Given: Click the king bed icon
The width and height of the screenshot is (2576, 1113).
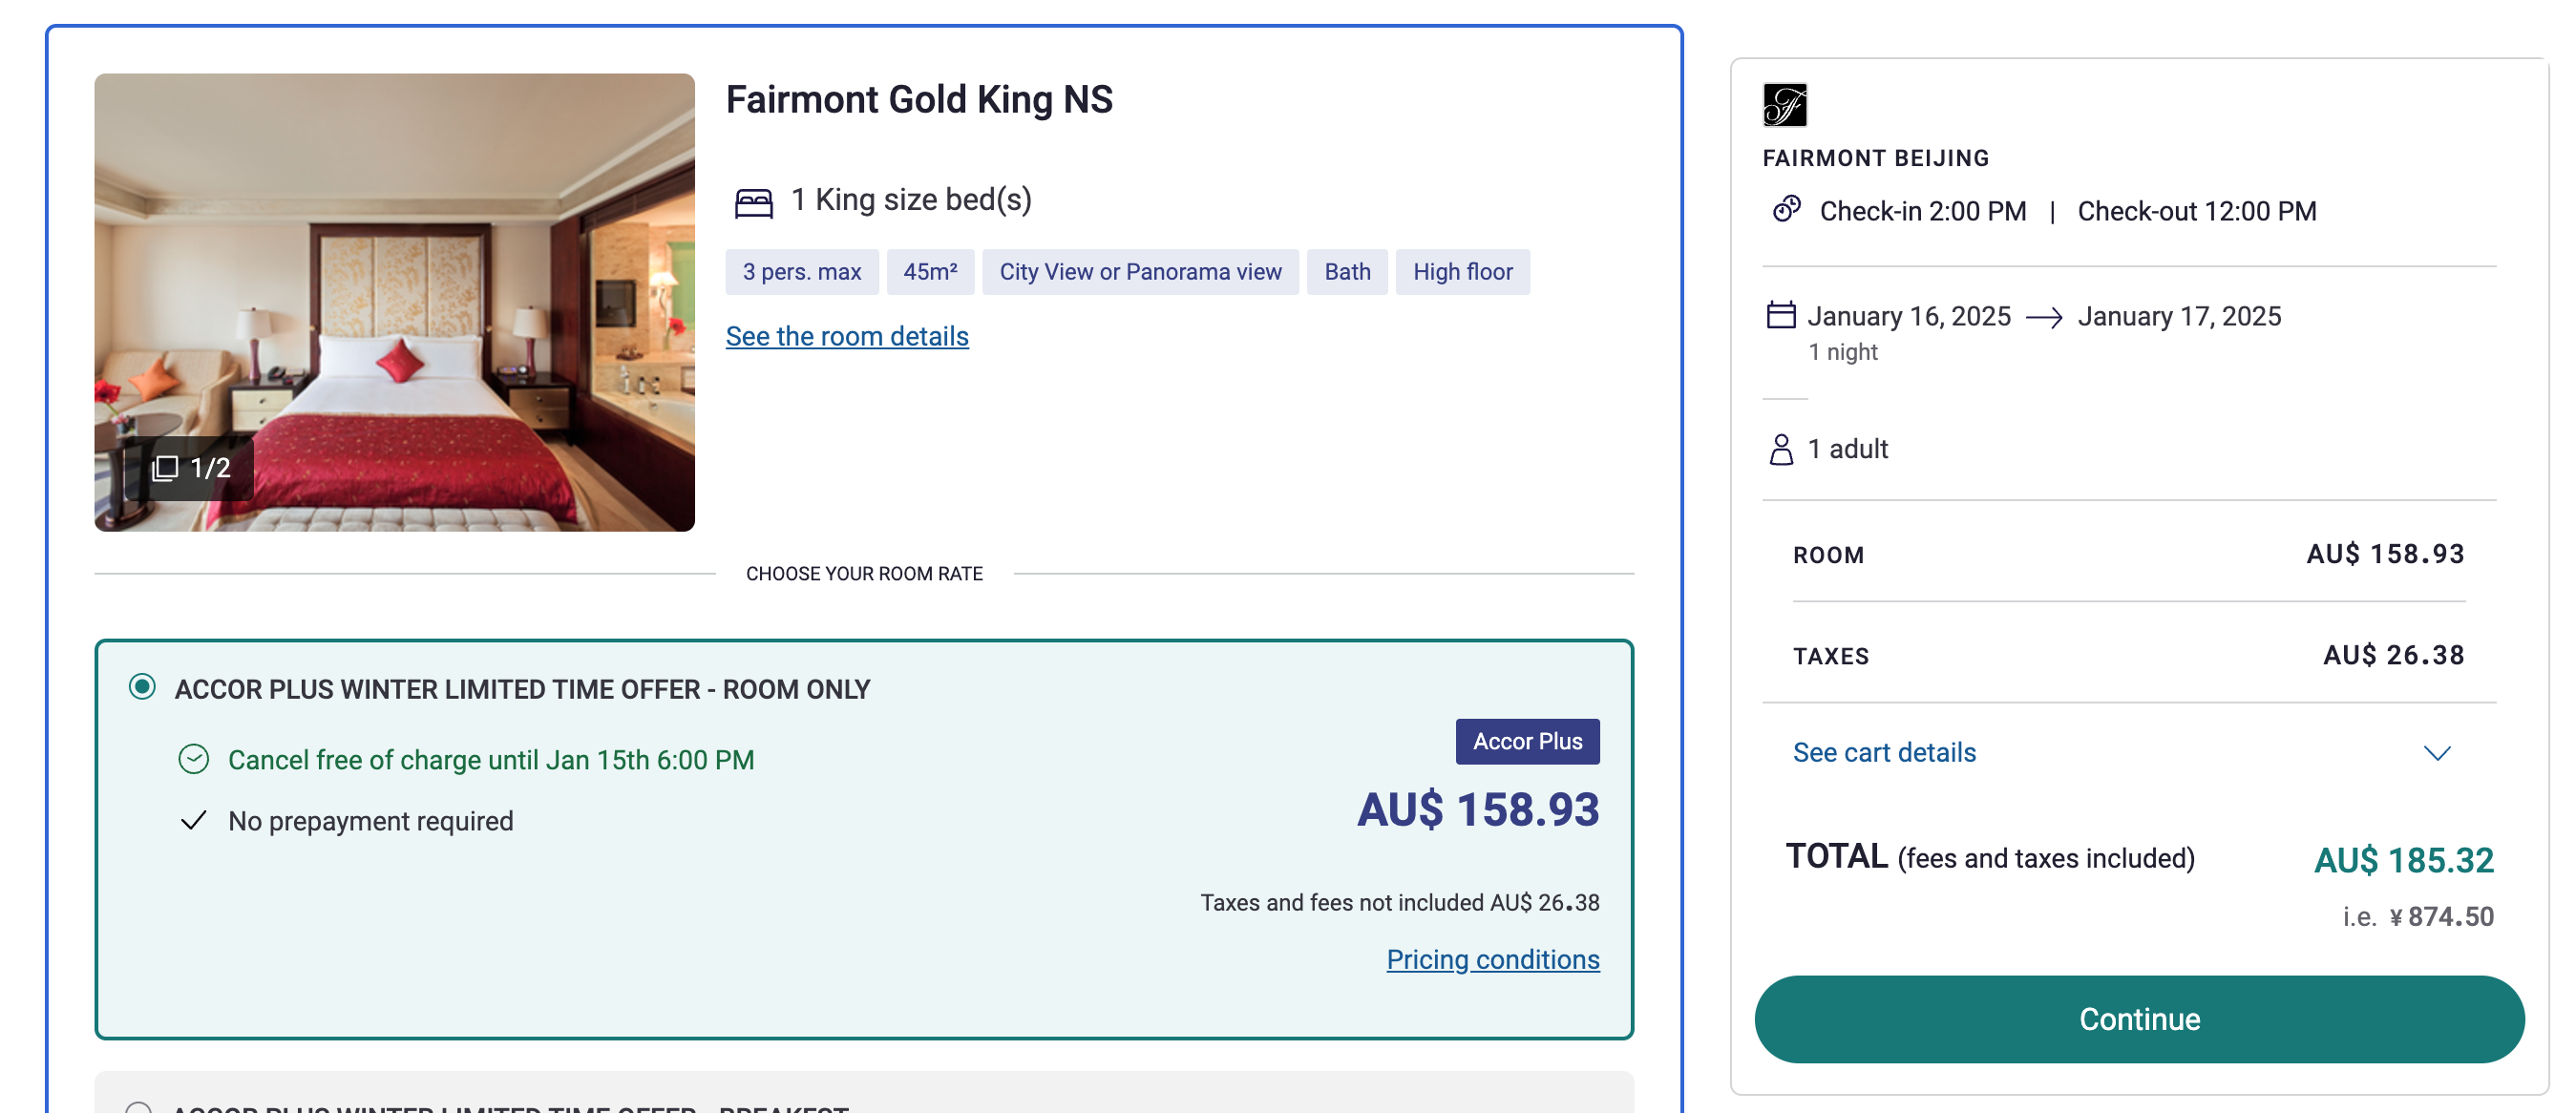Looking at the screenshot, I should [x=753, y=203].
